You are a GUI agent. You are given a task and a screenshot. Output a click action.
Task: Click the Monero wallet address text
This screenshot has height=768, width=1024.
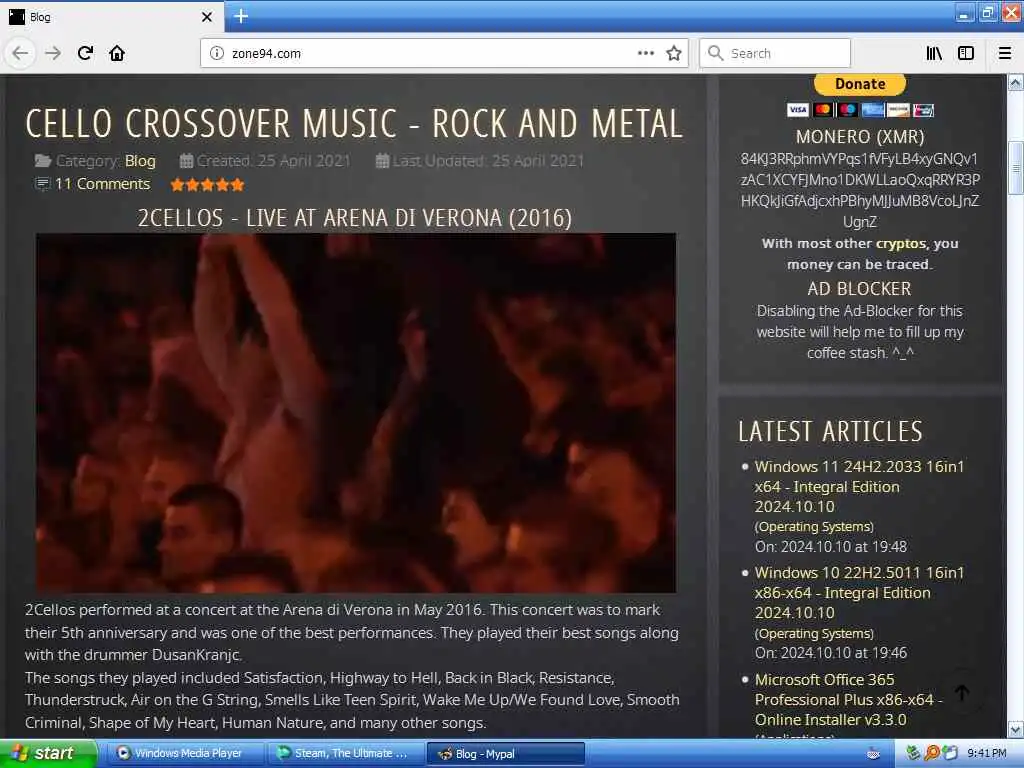860,190
